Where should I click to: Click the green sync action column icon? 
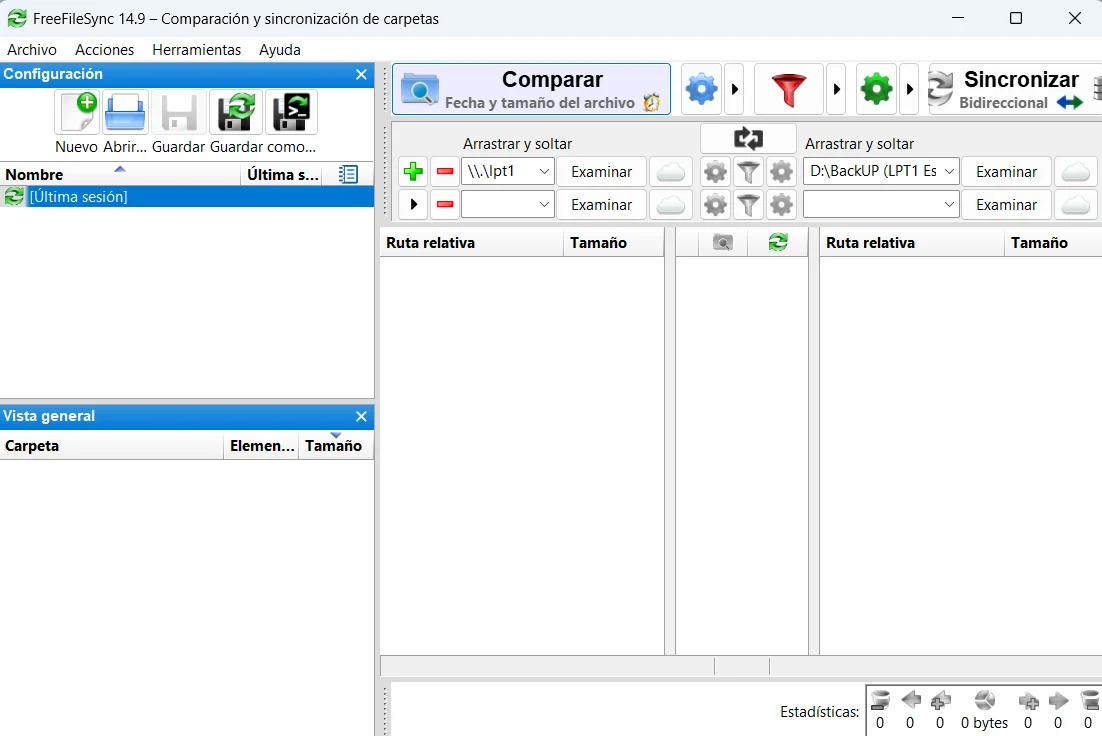tap(778, 243)
